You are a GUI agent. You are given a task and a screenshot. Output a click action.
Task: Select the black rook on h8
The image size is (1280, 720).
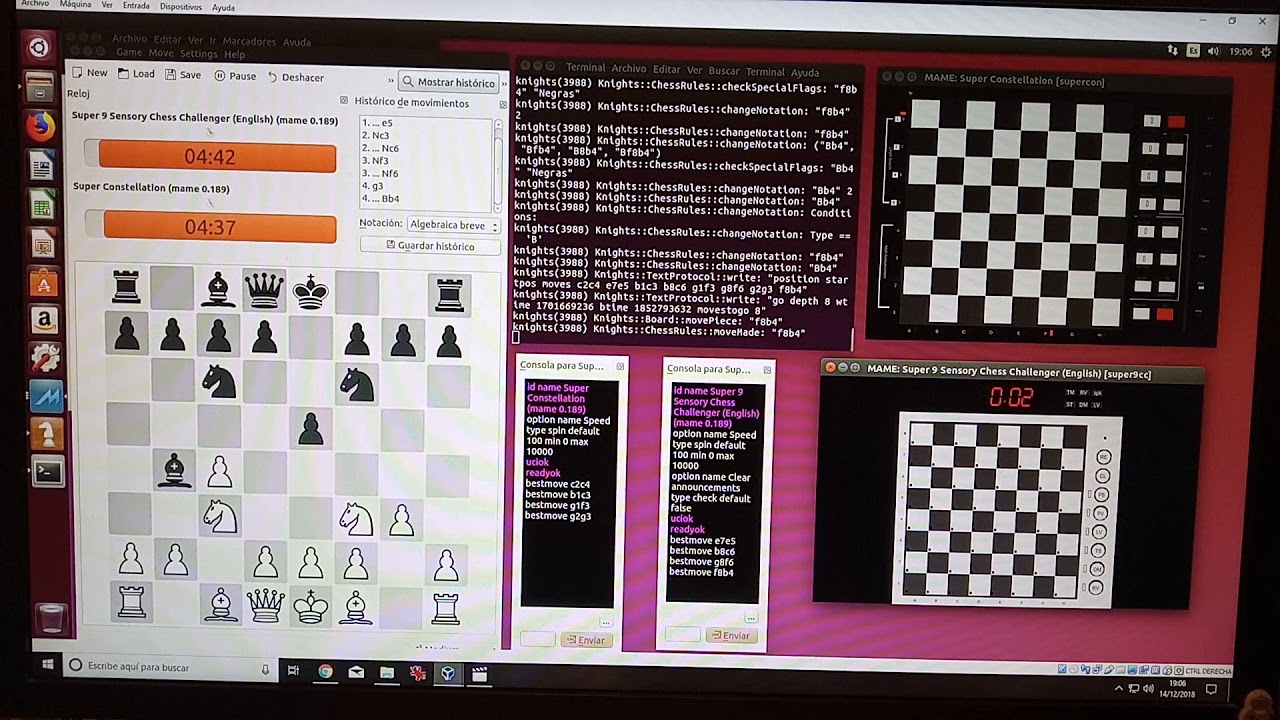pos(449,293)
